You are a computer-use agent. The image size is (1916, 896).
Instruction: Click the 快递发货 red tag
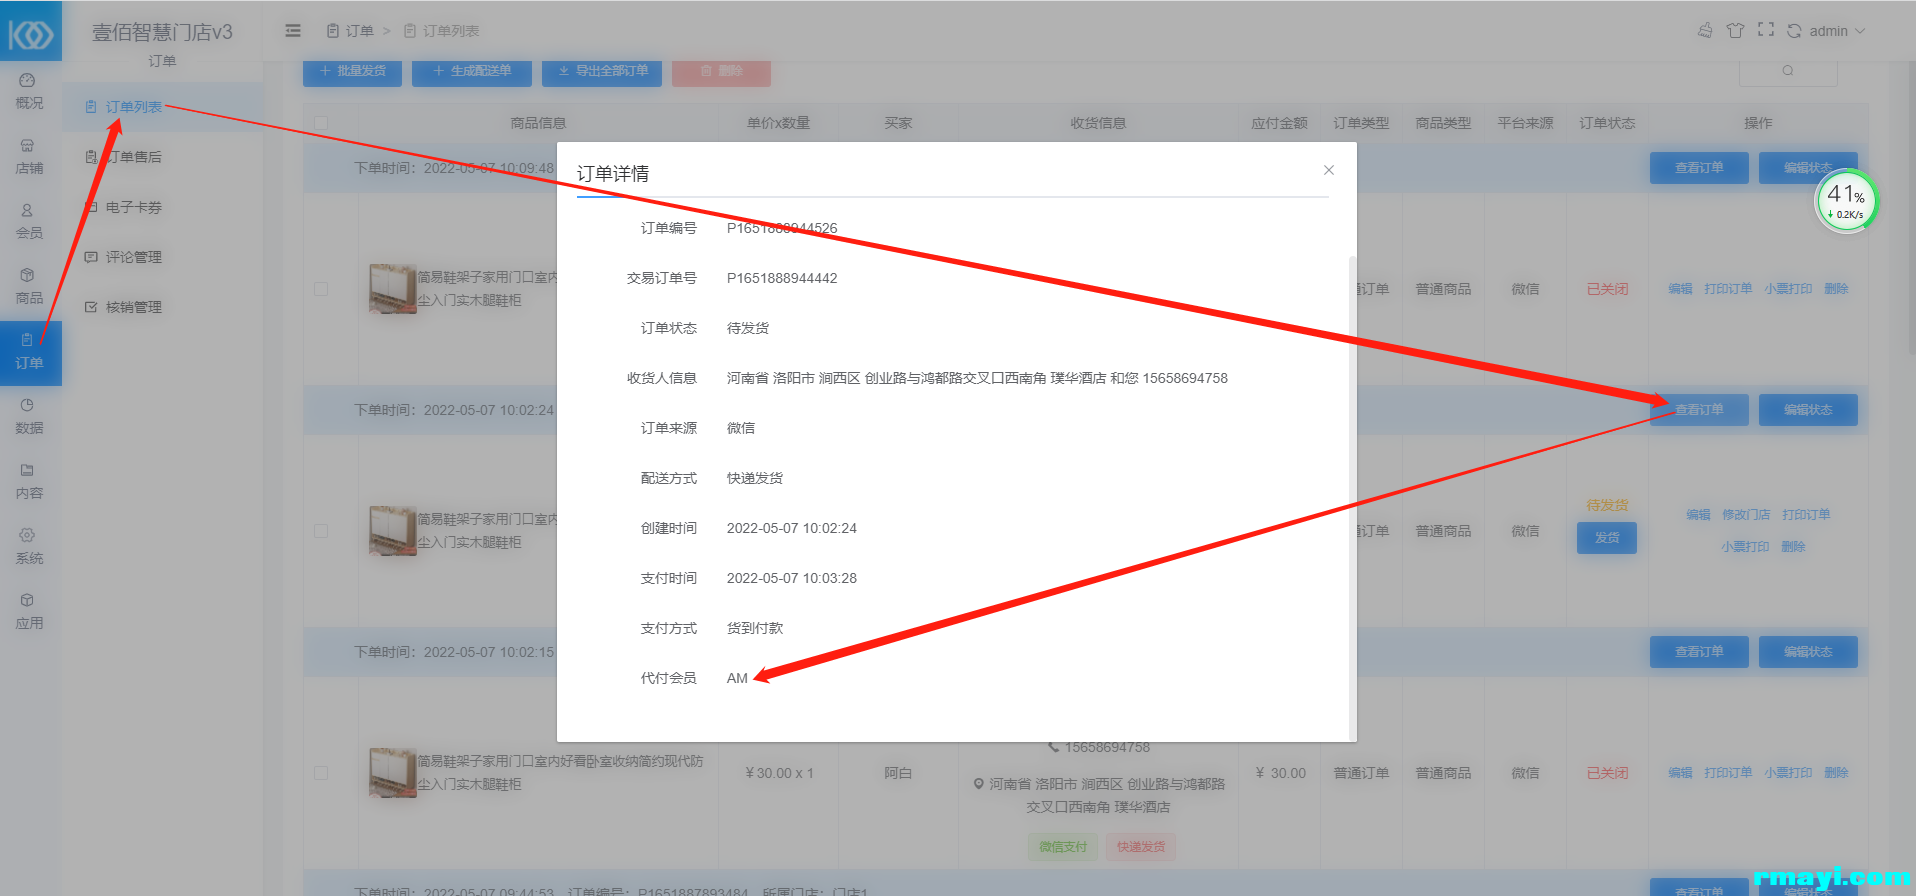tap(1141, 847)
